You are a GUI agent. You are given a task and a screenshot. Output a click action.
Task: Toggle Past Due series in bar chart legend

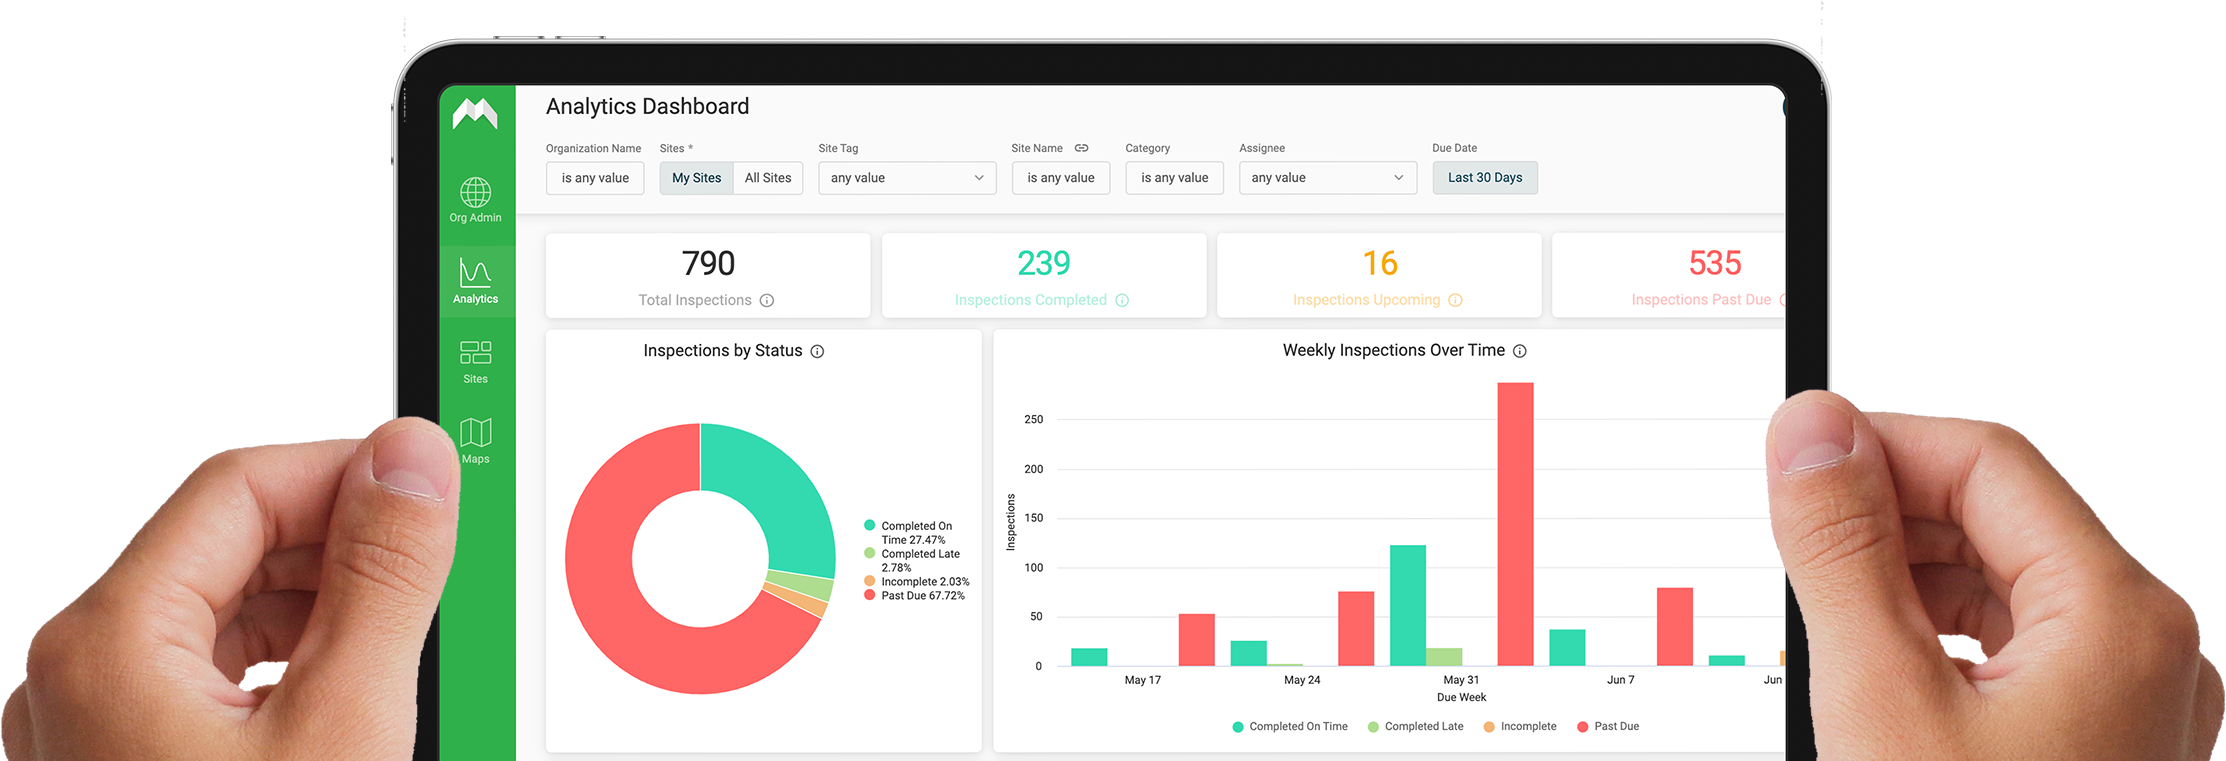click(x=1608, y=727)
